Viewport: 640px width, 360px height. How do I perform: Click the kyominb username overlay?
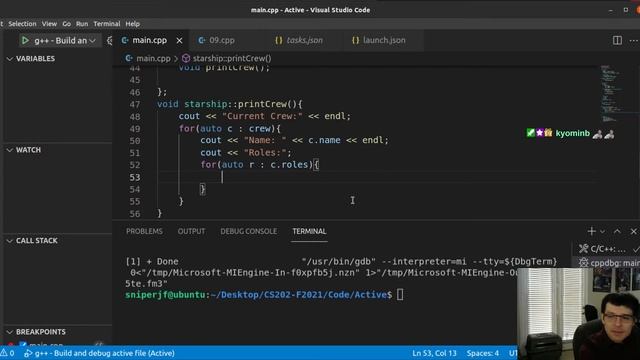(x=573, y=133)
